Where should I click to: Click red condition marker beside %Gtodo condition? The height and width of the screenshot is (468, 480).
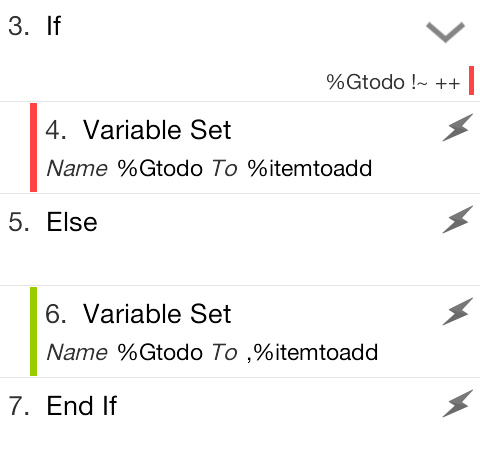tap(471, 80)
